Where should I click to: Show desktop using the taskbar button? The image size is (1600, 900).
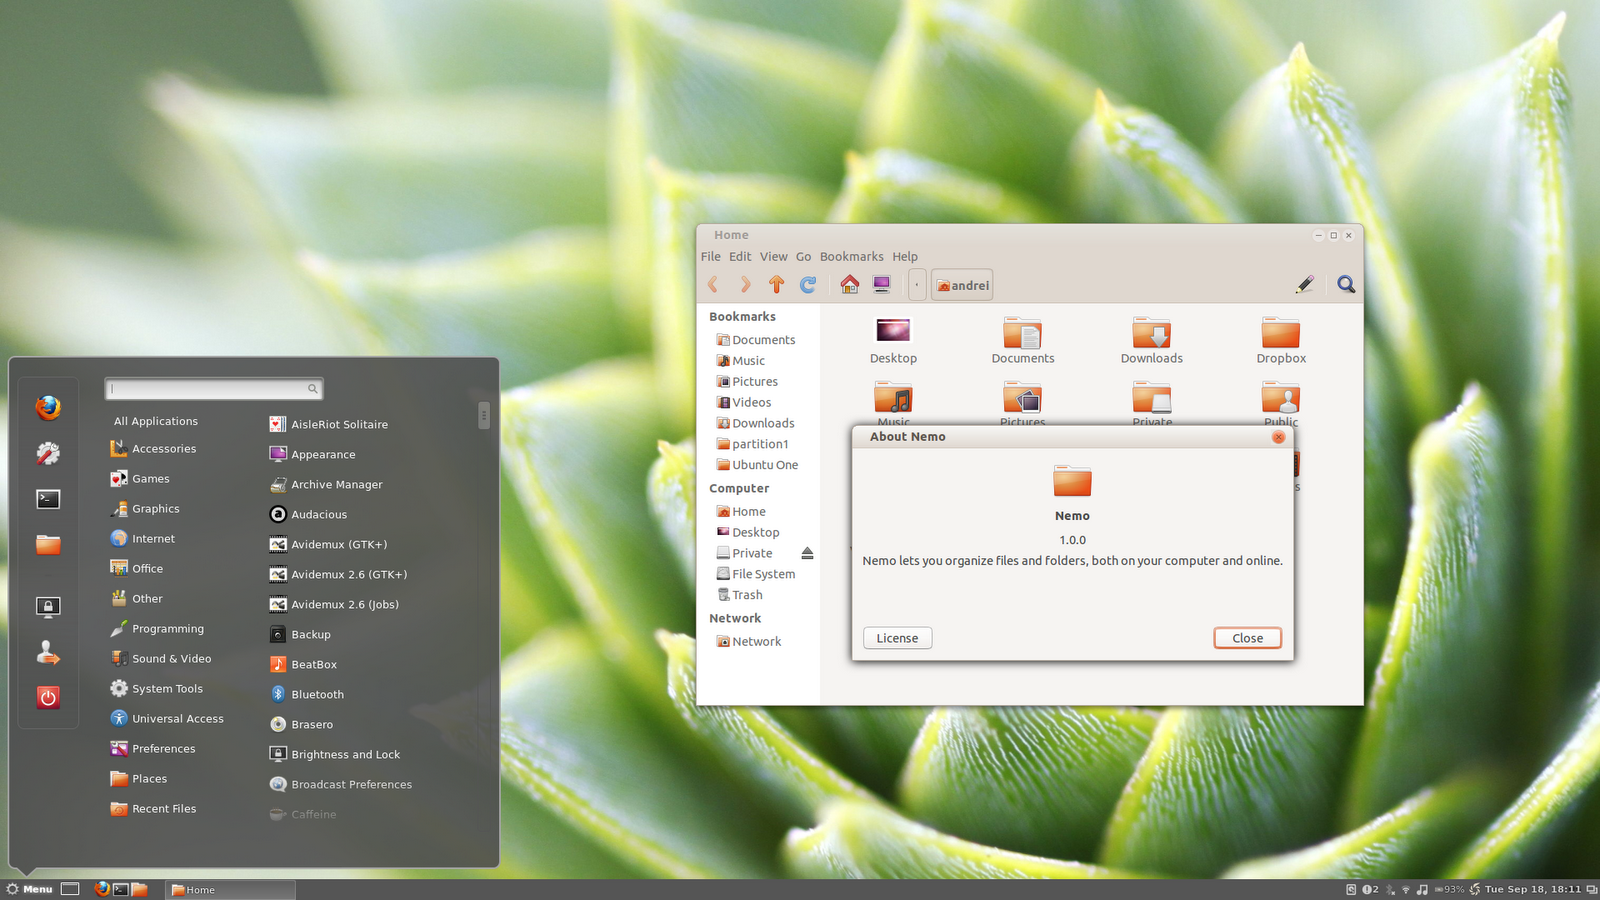coord(70,888)
